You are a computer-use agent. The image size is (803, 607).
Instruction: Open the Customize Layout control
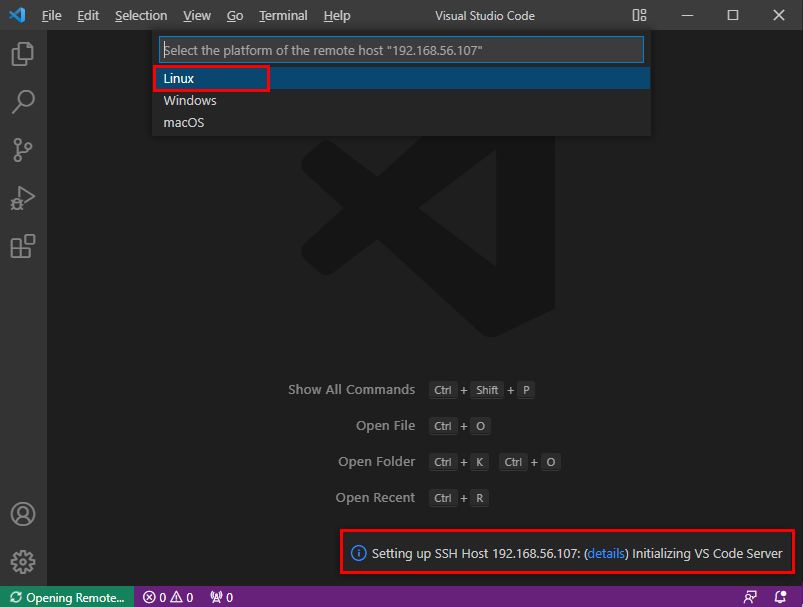[x=639, y=15]
